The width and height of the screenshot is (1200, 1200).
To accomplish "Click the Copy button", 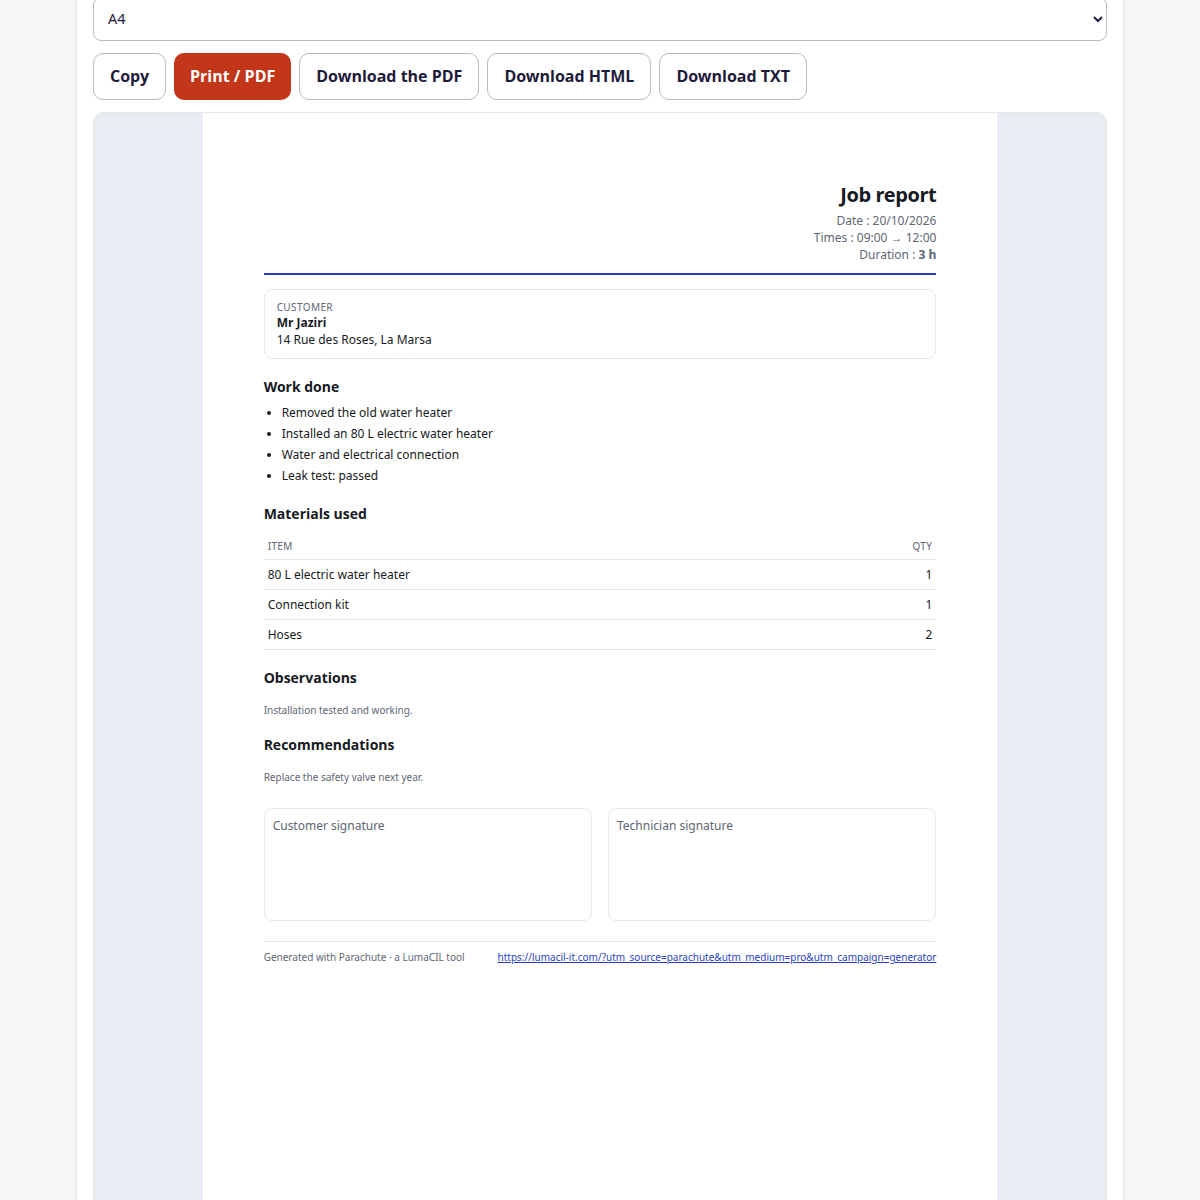I will pyautogui.click(x=129, y=76).
